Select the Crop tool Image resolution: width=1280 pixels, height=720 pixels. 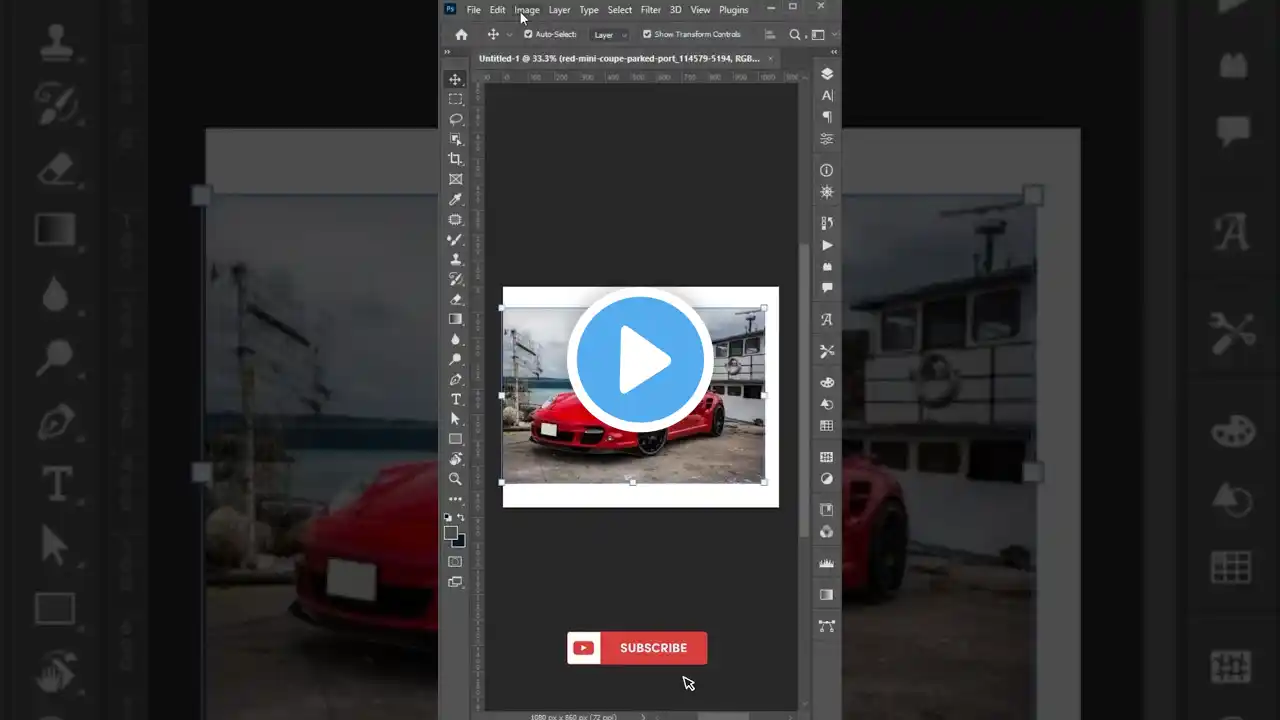(x=456, y=159)
